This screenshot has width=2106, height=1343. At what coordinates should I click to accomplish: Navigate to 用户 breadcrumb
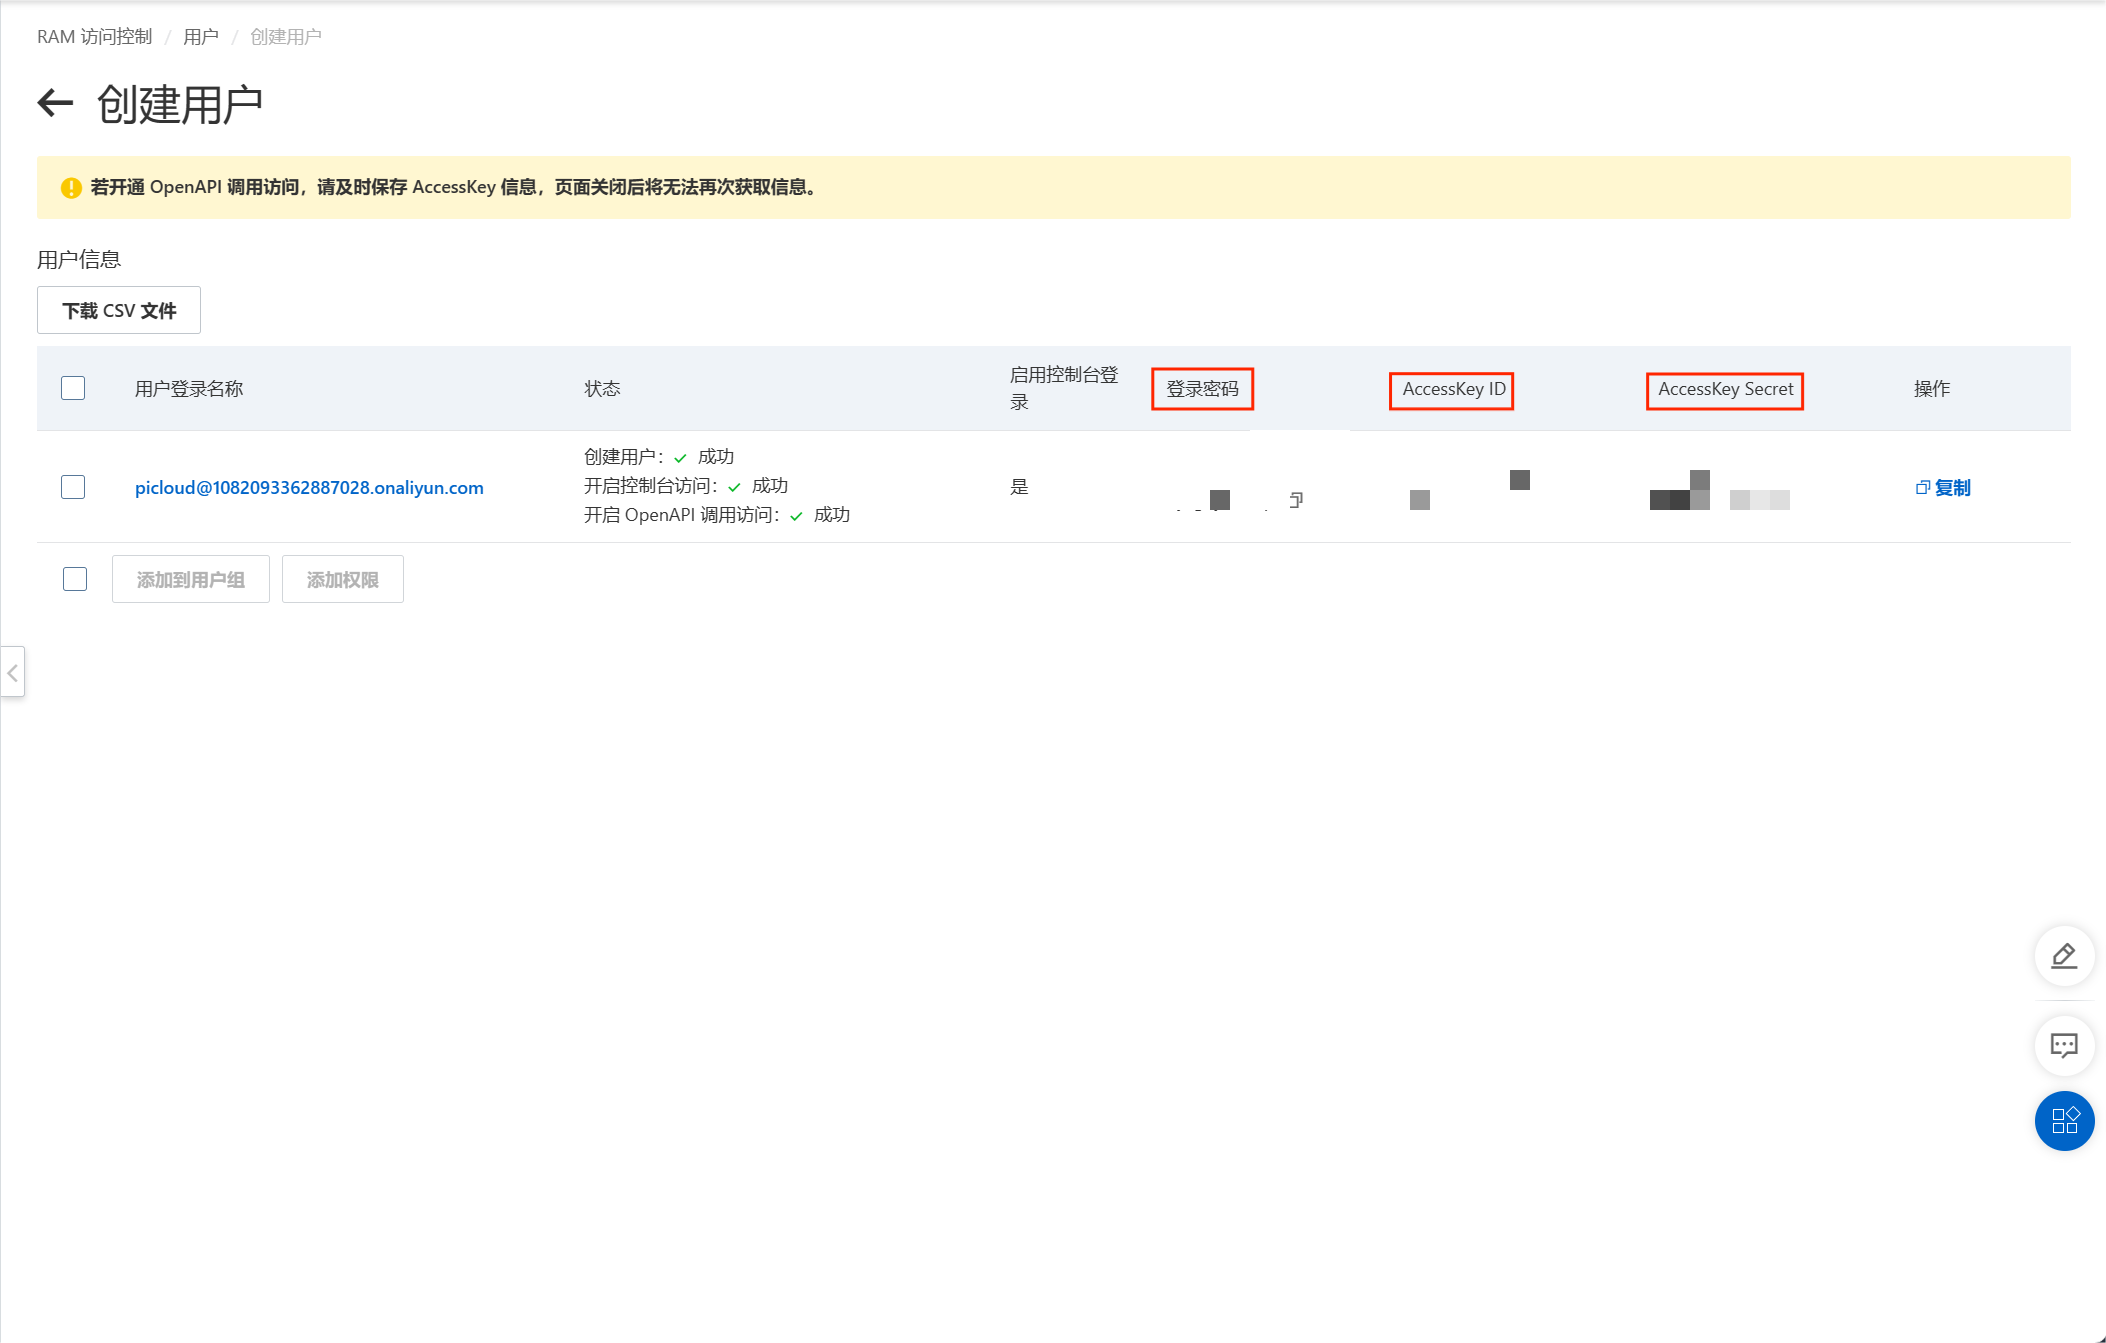tap(200, 37)
